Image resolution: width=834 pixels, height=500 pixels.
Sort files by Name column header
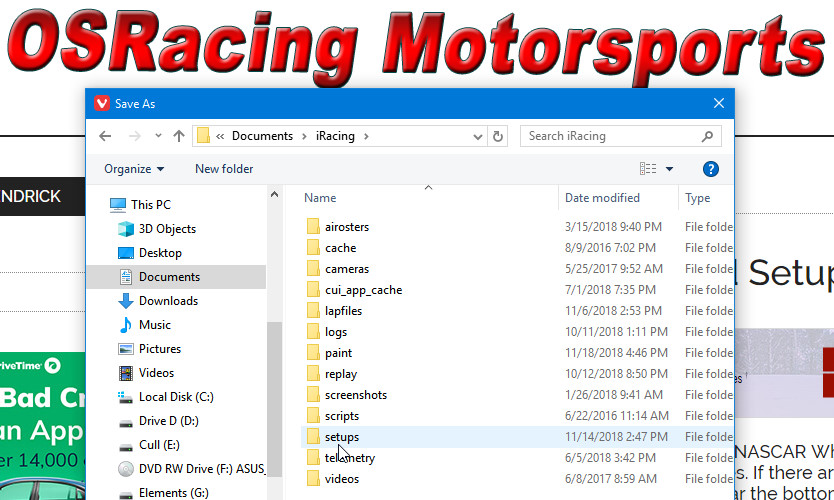click(320, 198)
